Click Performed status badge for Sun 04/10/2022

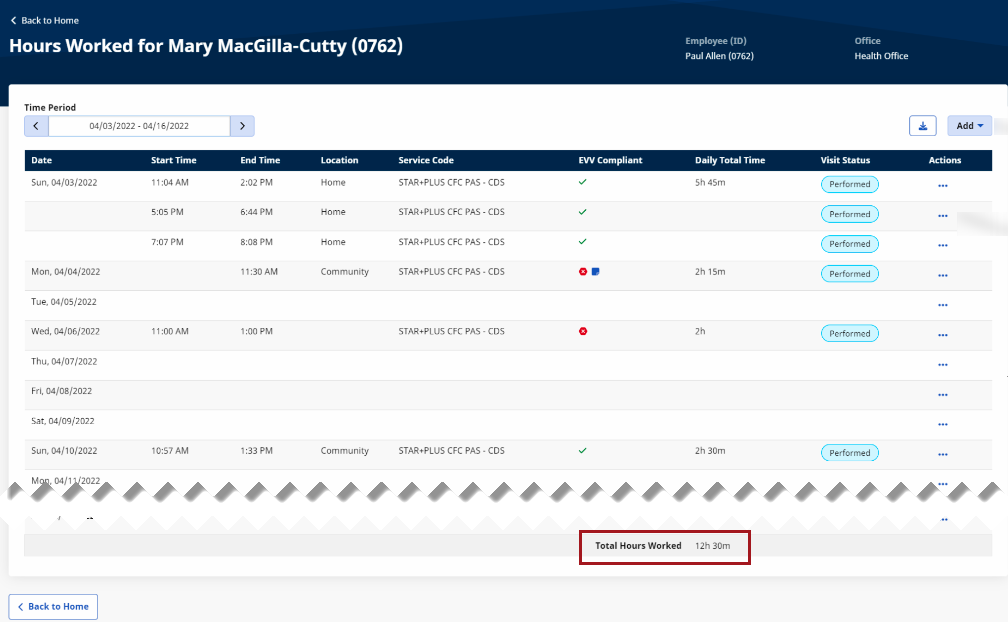tap(849, 453)
